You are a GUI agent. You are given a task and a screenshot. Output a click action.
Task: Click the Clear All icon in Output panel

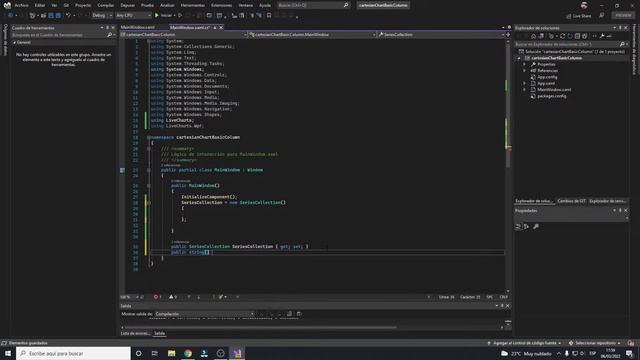pyautogui.click(x=289, y=314)
